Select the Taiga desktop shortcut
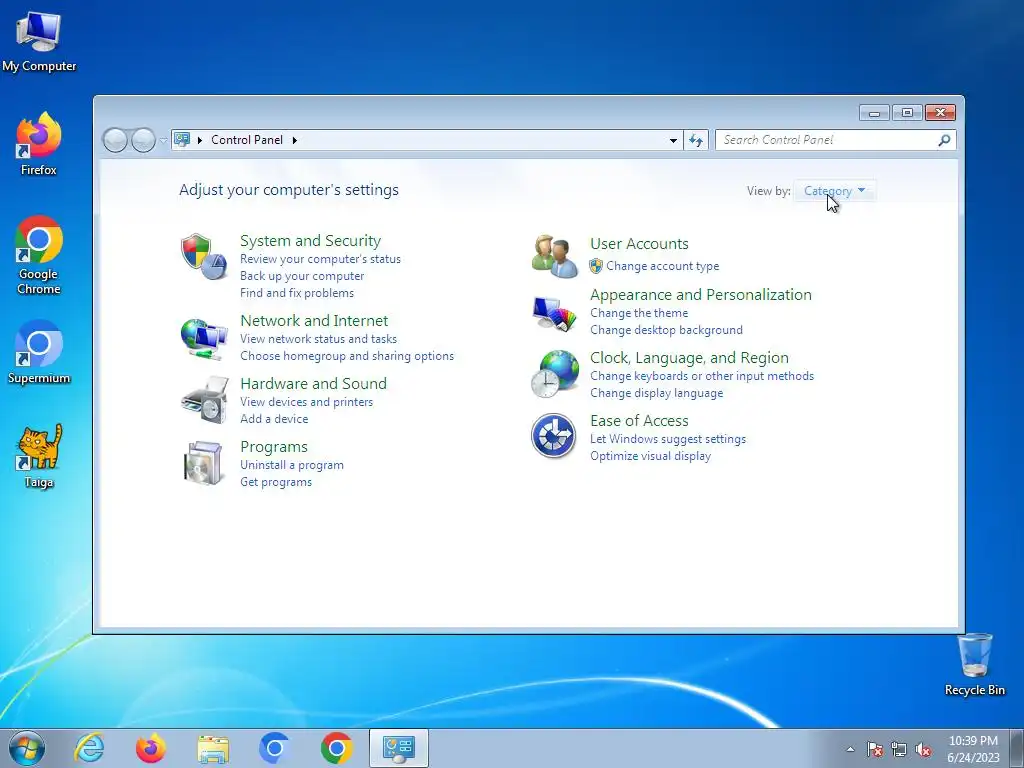Viewport: 1024px width, 768px height. (x=39, y=456)
